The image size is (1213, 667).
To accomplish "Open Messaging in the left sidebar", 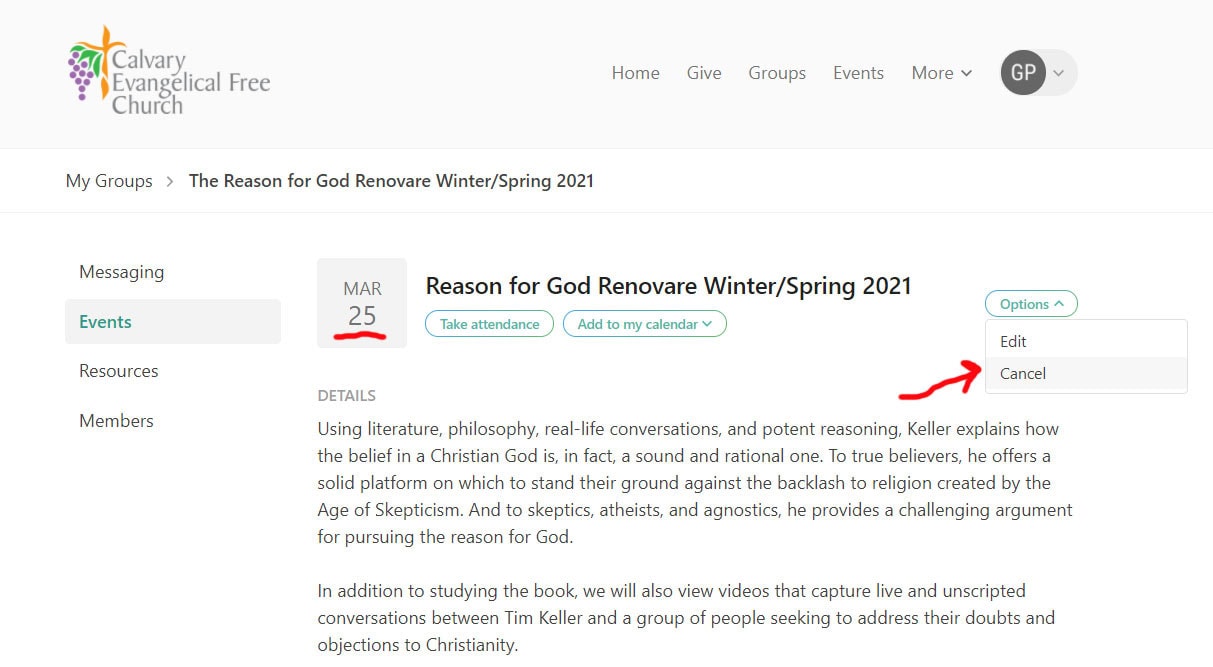I will (x=121, y=272).
